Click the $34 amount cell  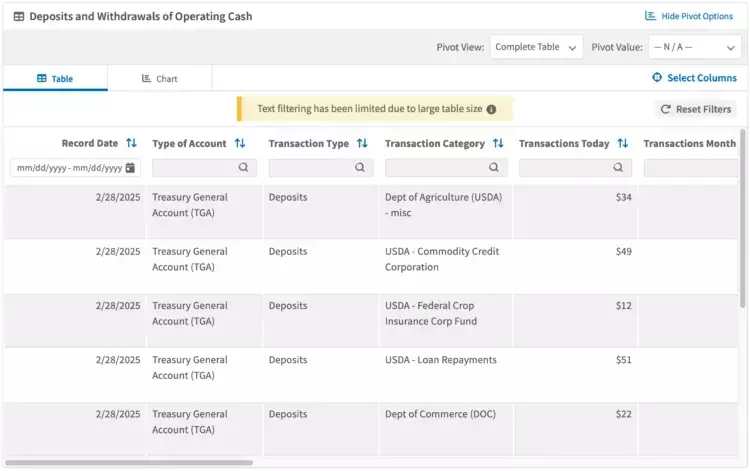[x=575, y=212]
